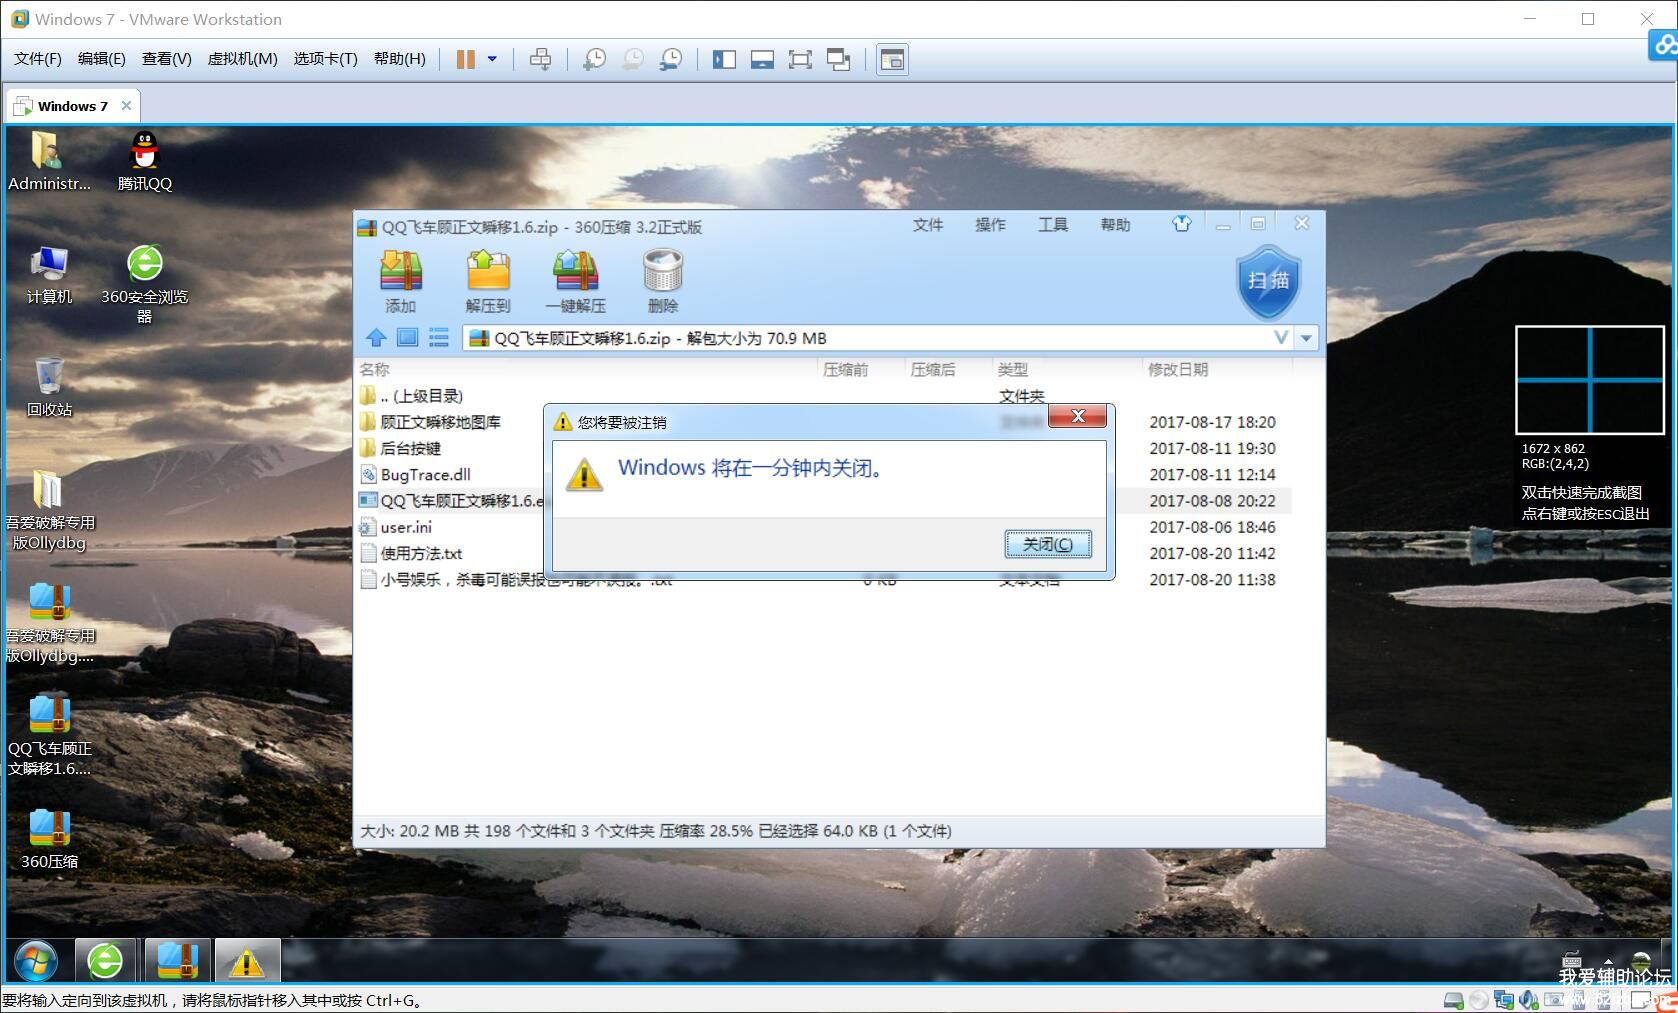Click the 扫描 shield scan button
The height and width of the screenshot is (1013, 1678).
pyautogui.click(x=1268, y=282)
